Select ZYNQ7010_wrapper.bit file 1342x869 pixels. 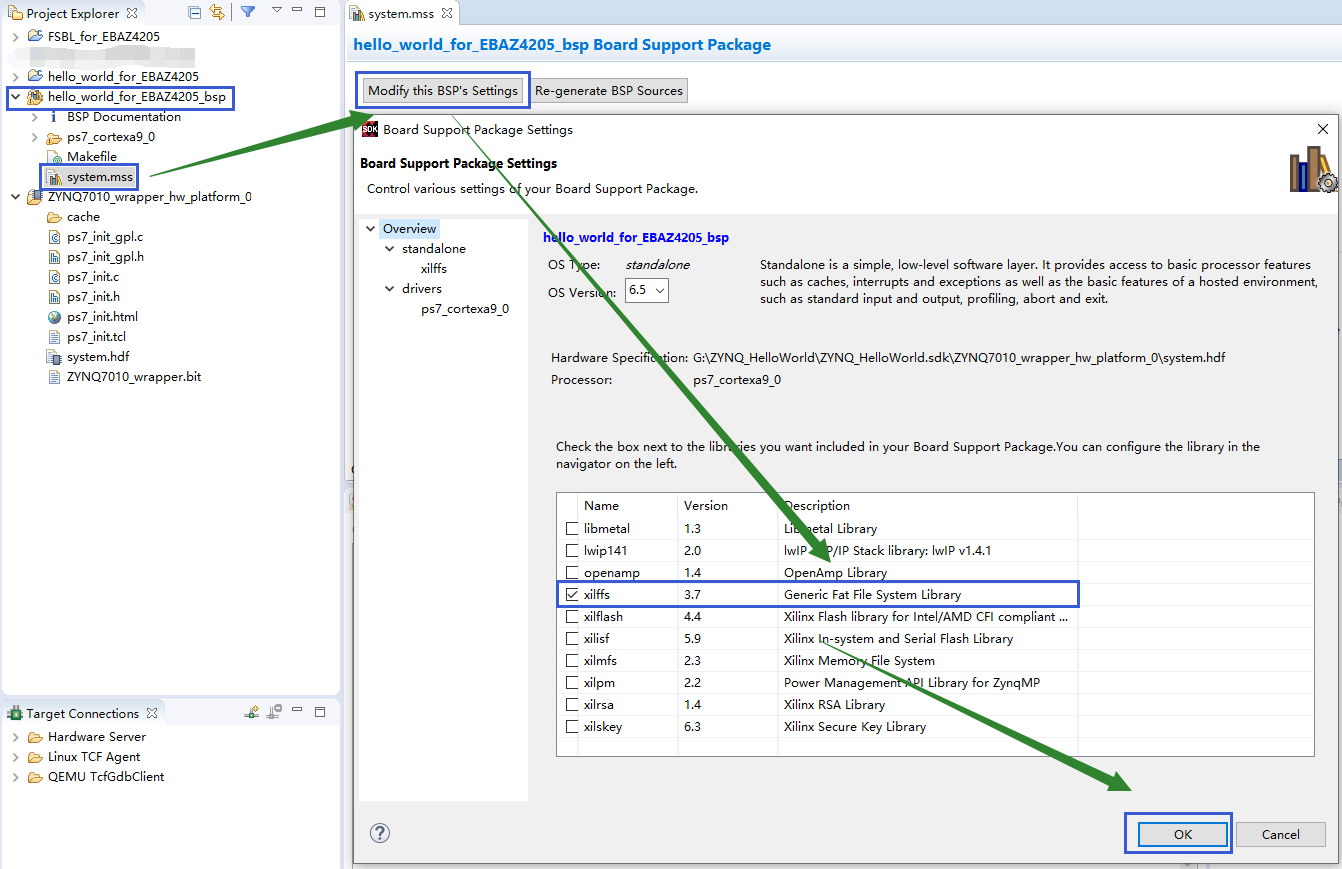(134, 377)
